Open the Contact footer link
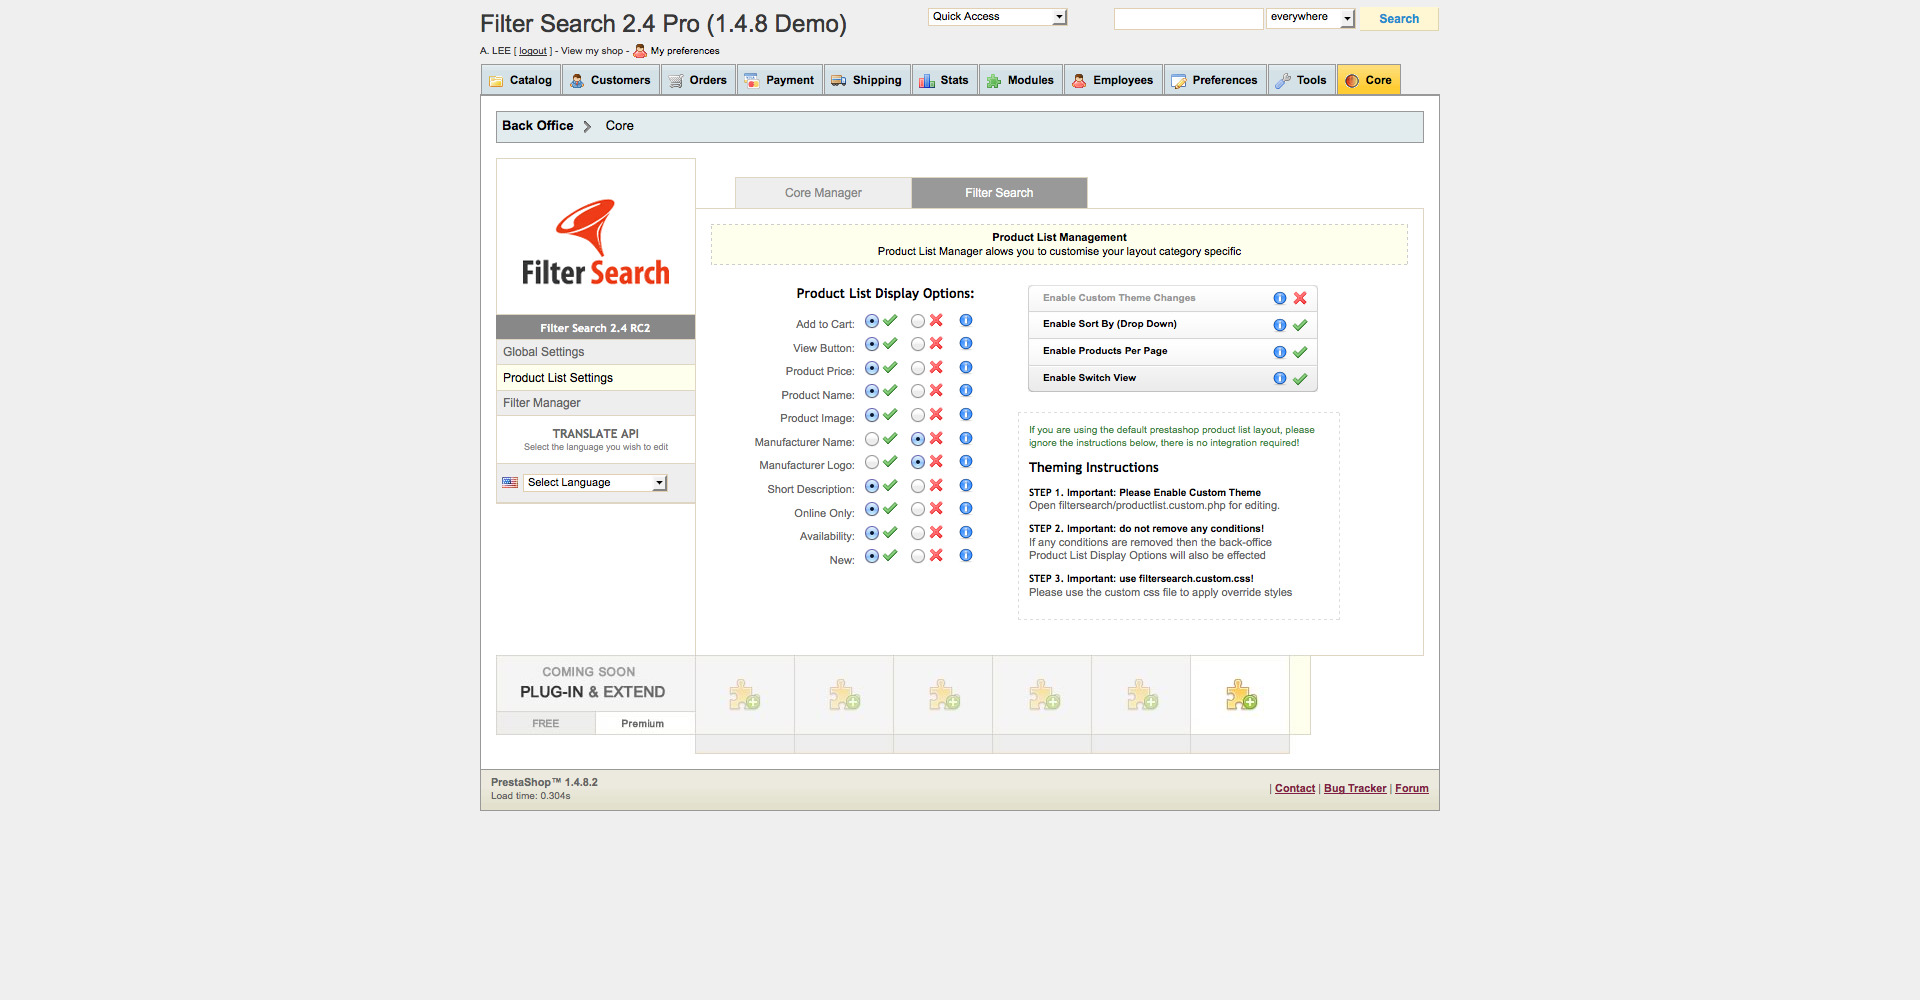 click(1295, 789)
